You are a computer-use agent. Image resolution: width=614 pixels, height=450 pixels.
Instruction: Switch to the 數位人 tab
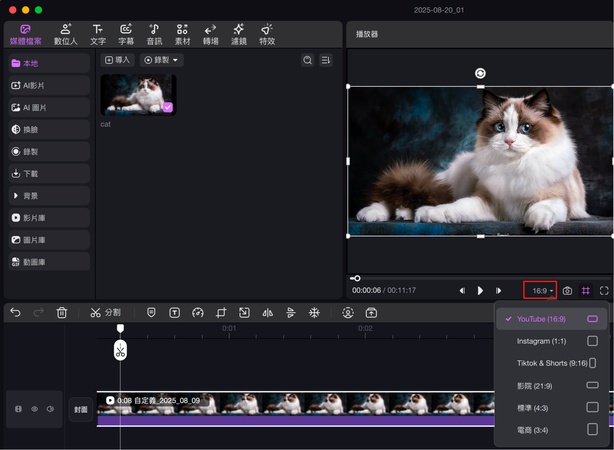coord(66,34)
